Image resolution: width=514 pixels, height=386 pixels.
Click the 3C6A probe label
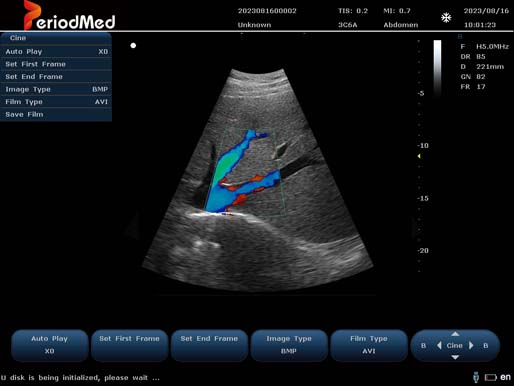348,25
